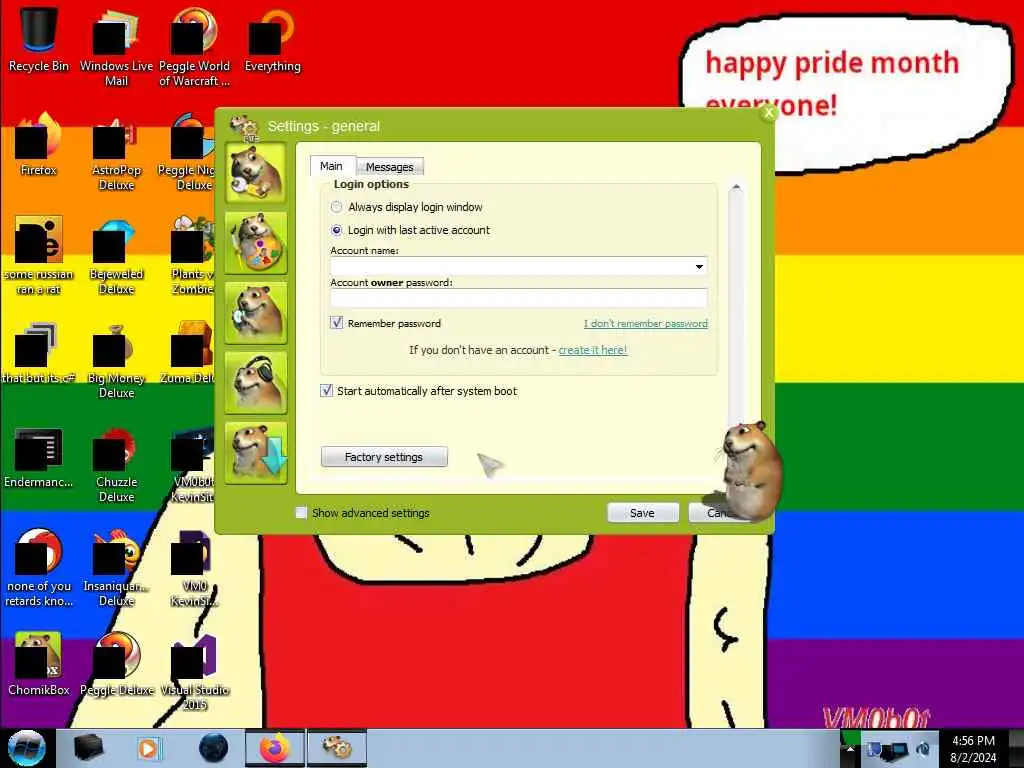Select Visual Studio 2015 desktop icon

(194, 673)
